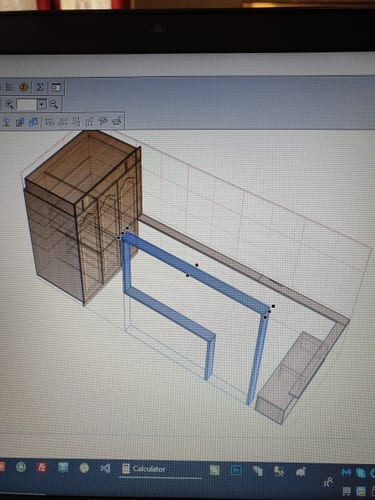The image size is (375, 500).
Task: Click the first blue icon in bottom toolbar row
Action: [x=7, y=122]
